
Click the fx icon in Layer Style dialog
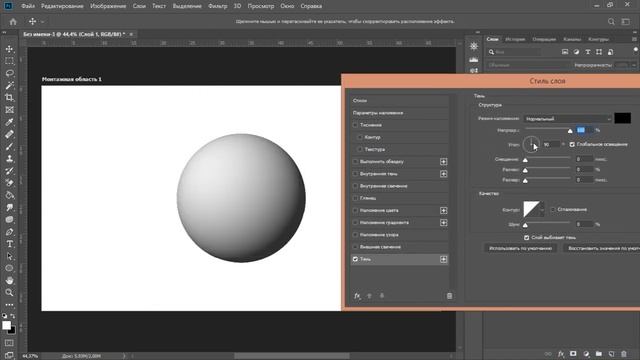(357, 296)
